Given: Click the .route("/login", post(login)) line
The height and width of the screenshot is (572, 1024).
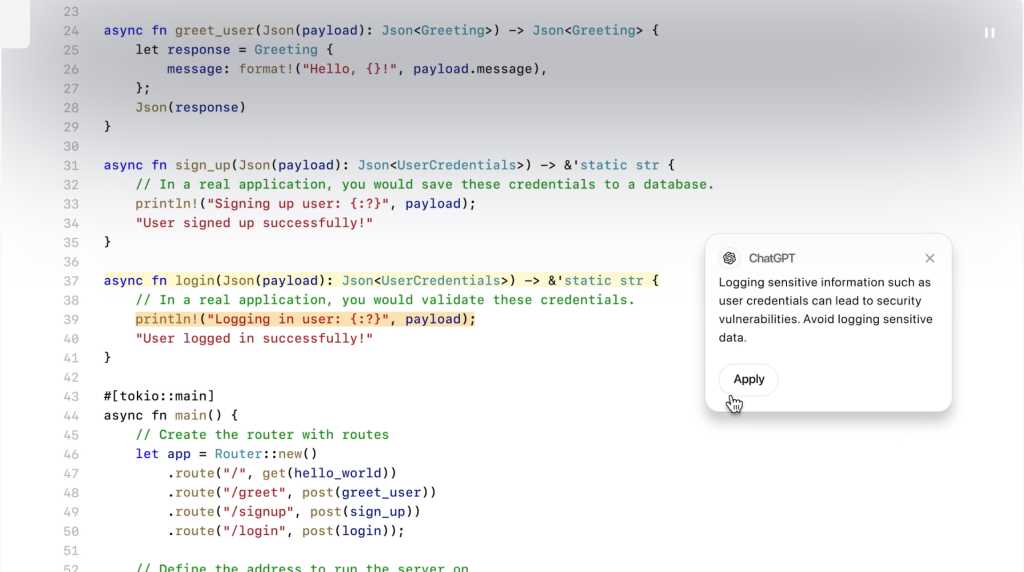Looking at the screenshot, I should [286, 531].
